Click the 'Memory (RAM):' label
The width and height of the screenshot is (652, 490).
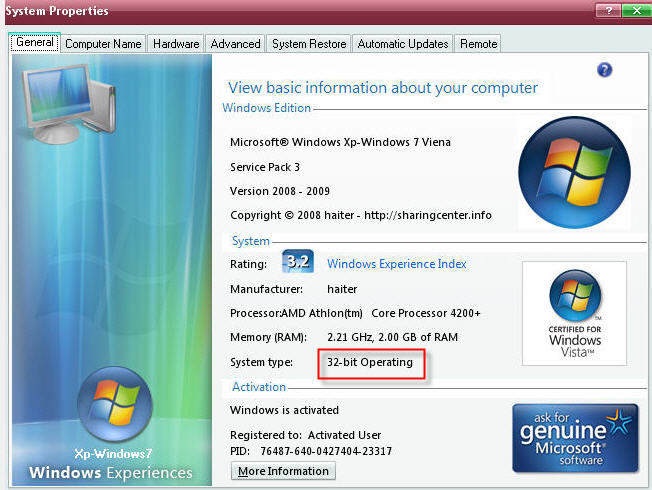pyautogui.click(x=268, y=337)
